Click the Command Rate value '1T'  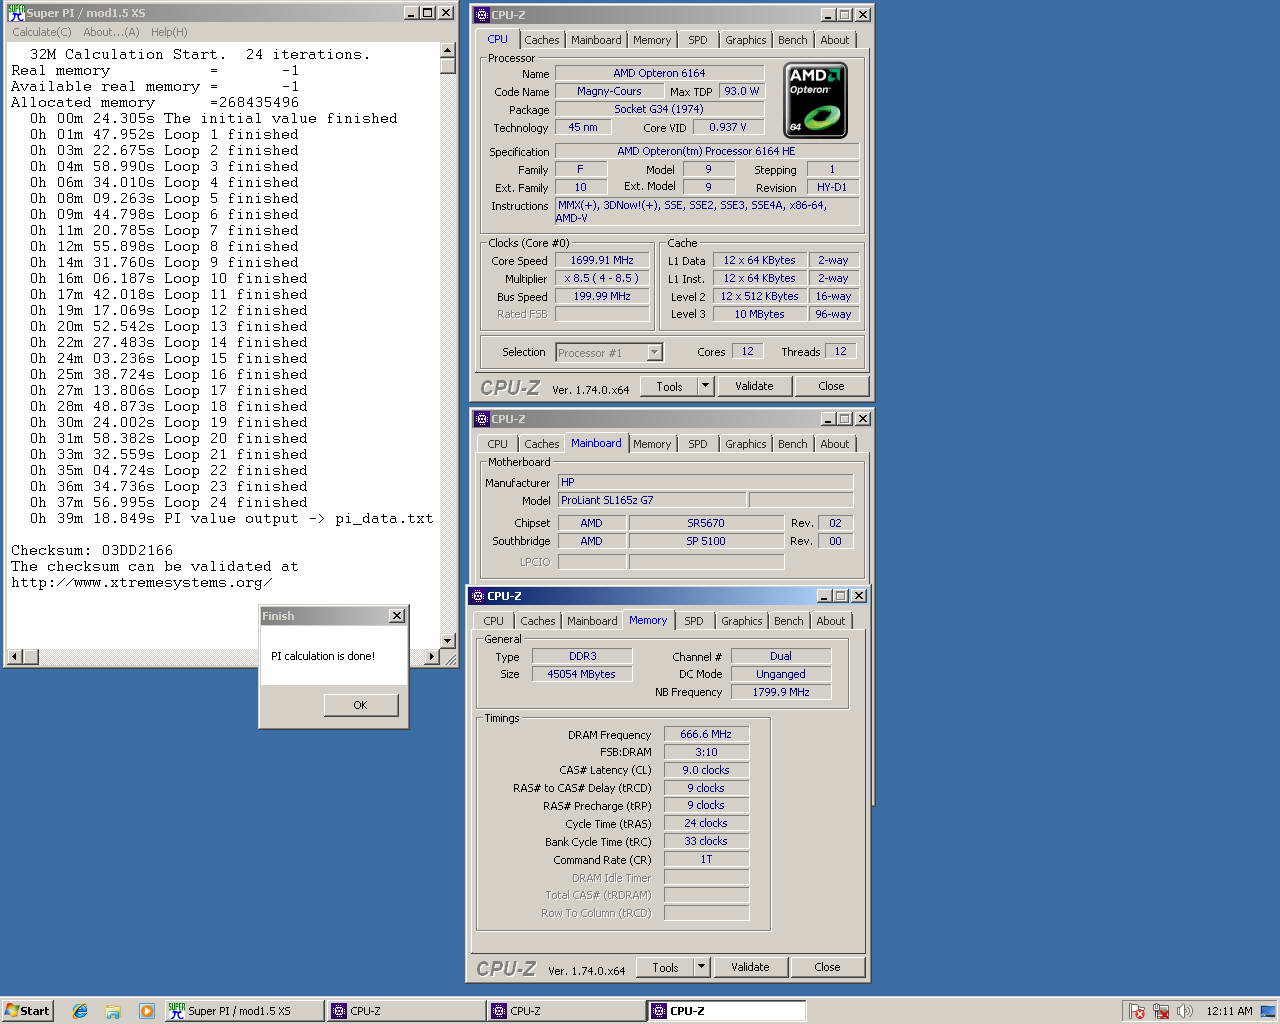(x=706, y=859)
